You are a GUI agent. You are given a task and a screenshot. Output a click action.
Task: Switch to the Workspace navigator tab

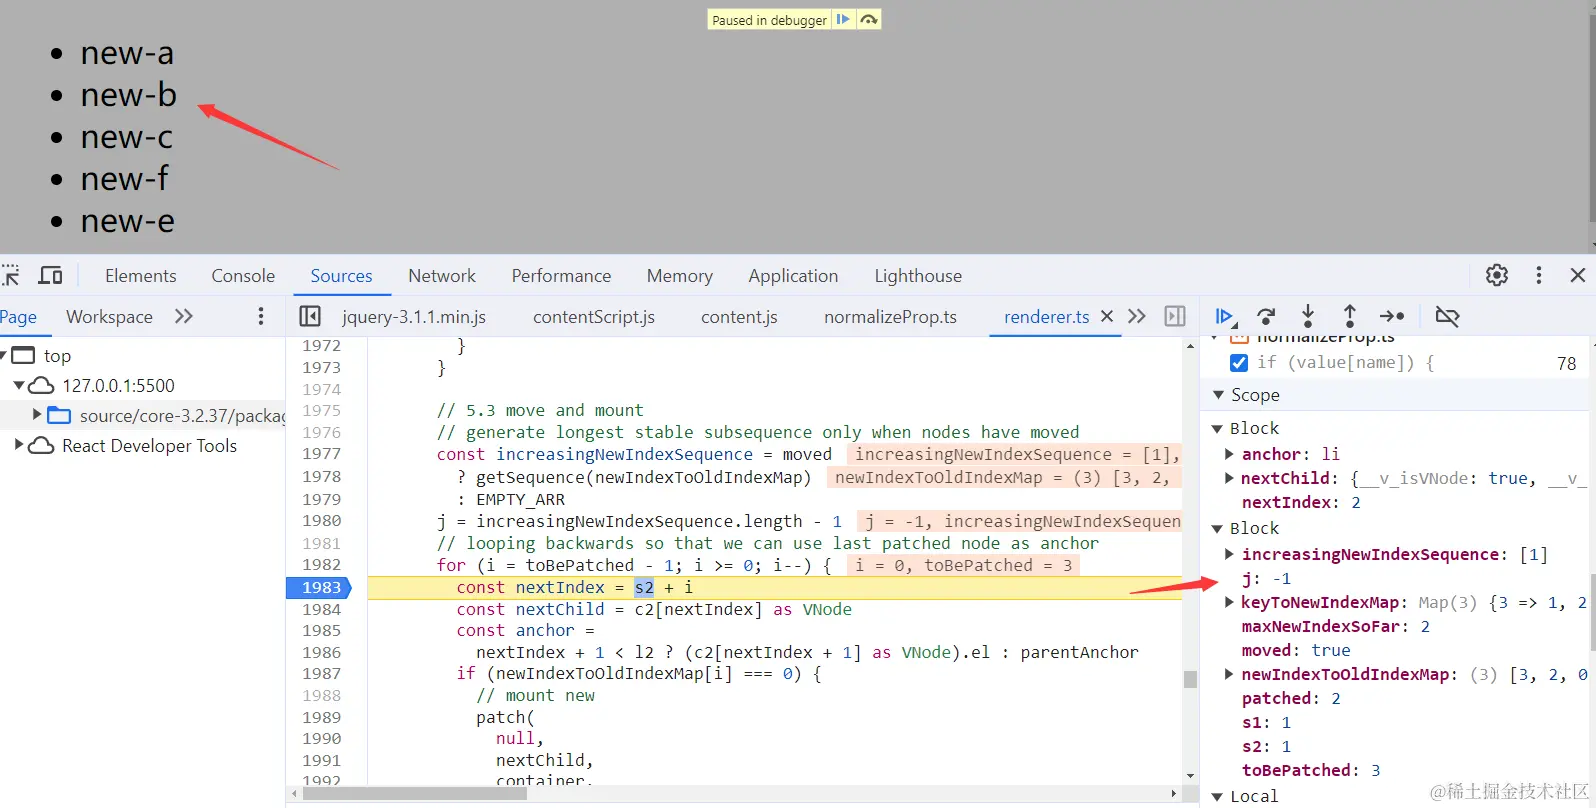(x=109, y=316)
